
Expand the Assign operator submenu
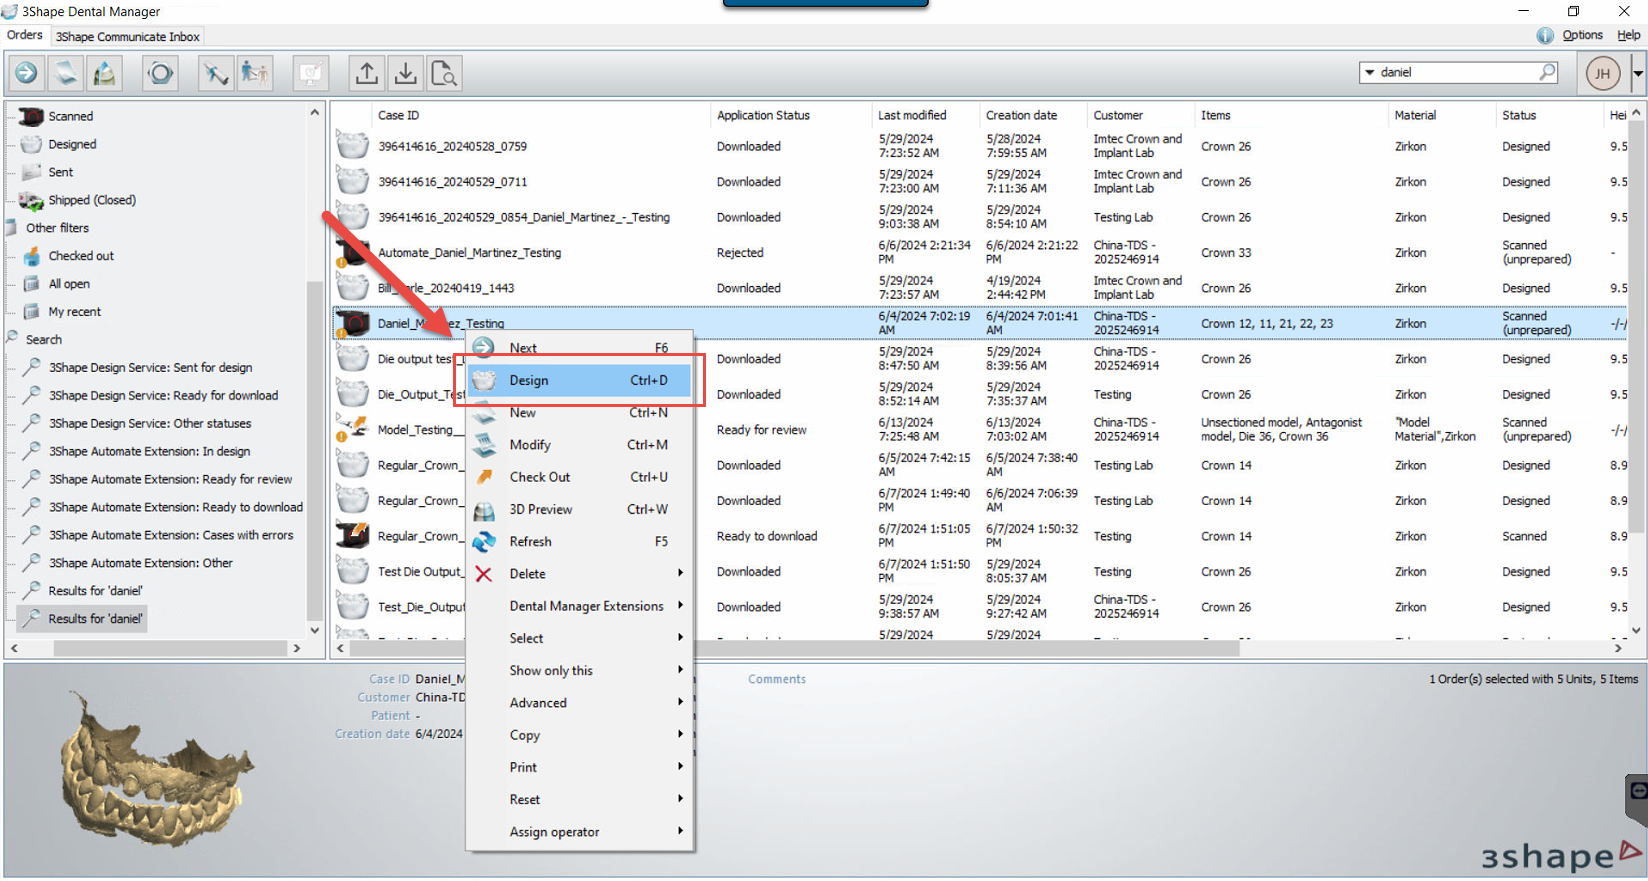click(x=580, y=832)
